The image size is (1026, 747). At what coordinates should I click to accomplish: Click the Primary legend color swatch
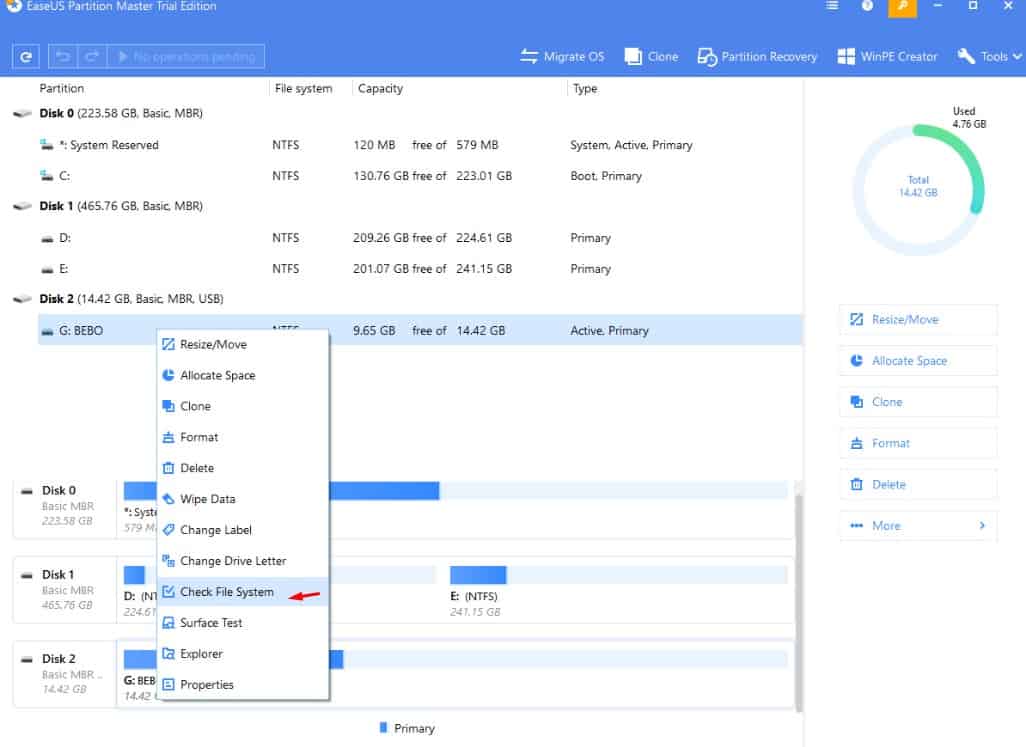click(383, 728)
